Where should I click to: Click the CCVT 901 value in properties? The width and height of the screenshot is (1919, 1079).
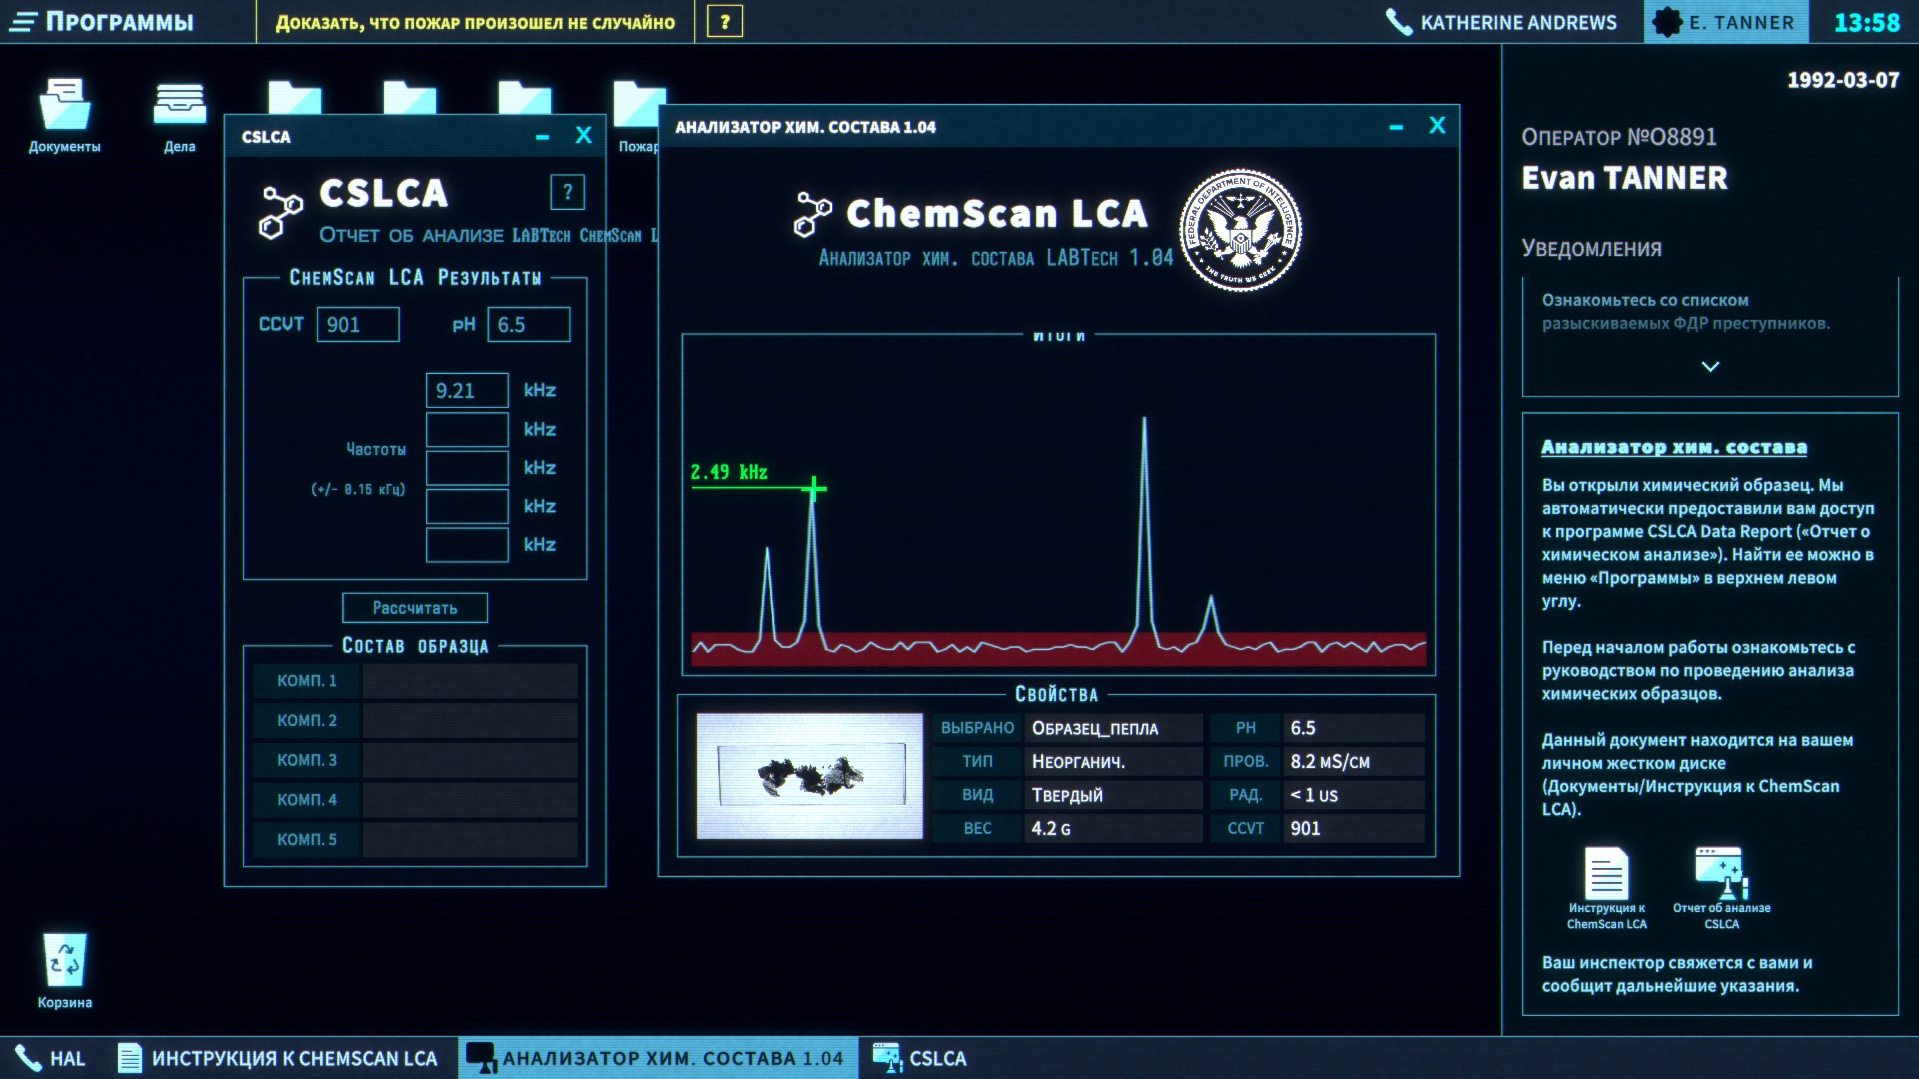[x=1354, y=829]
